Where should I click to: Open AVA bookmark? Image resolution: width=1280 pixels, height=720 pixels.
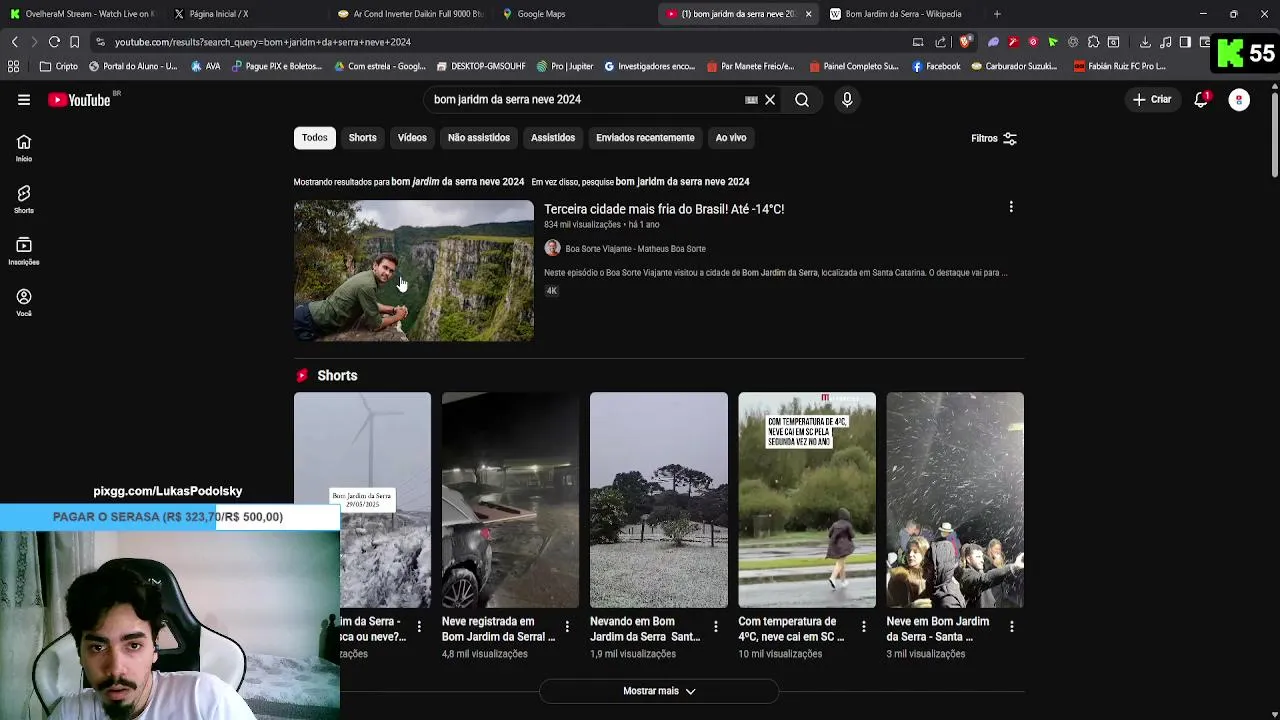(x=206, y=67)
